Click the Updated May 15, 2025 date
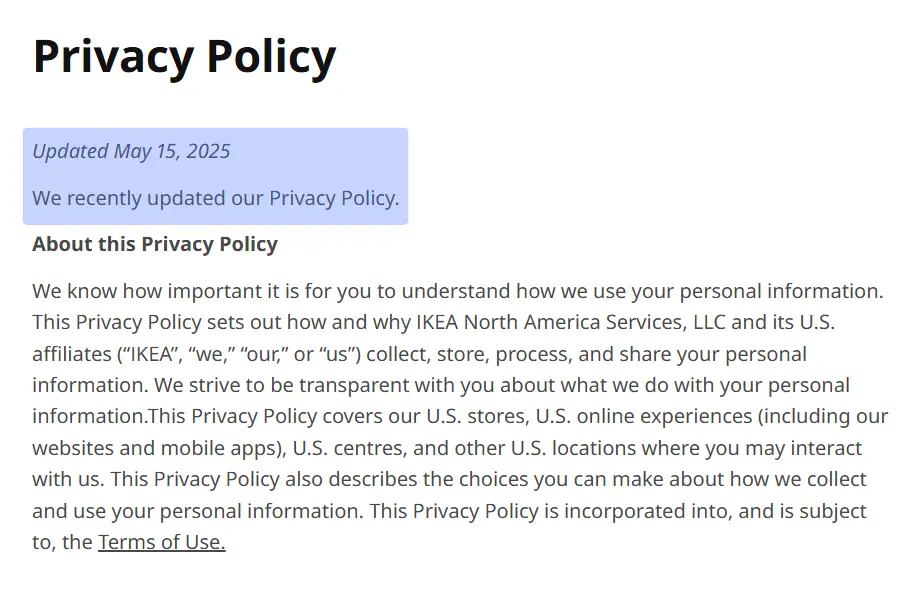Image resolution: width=920 pixels, height=591 pixels. [x=131, y=151]
